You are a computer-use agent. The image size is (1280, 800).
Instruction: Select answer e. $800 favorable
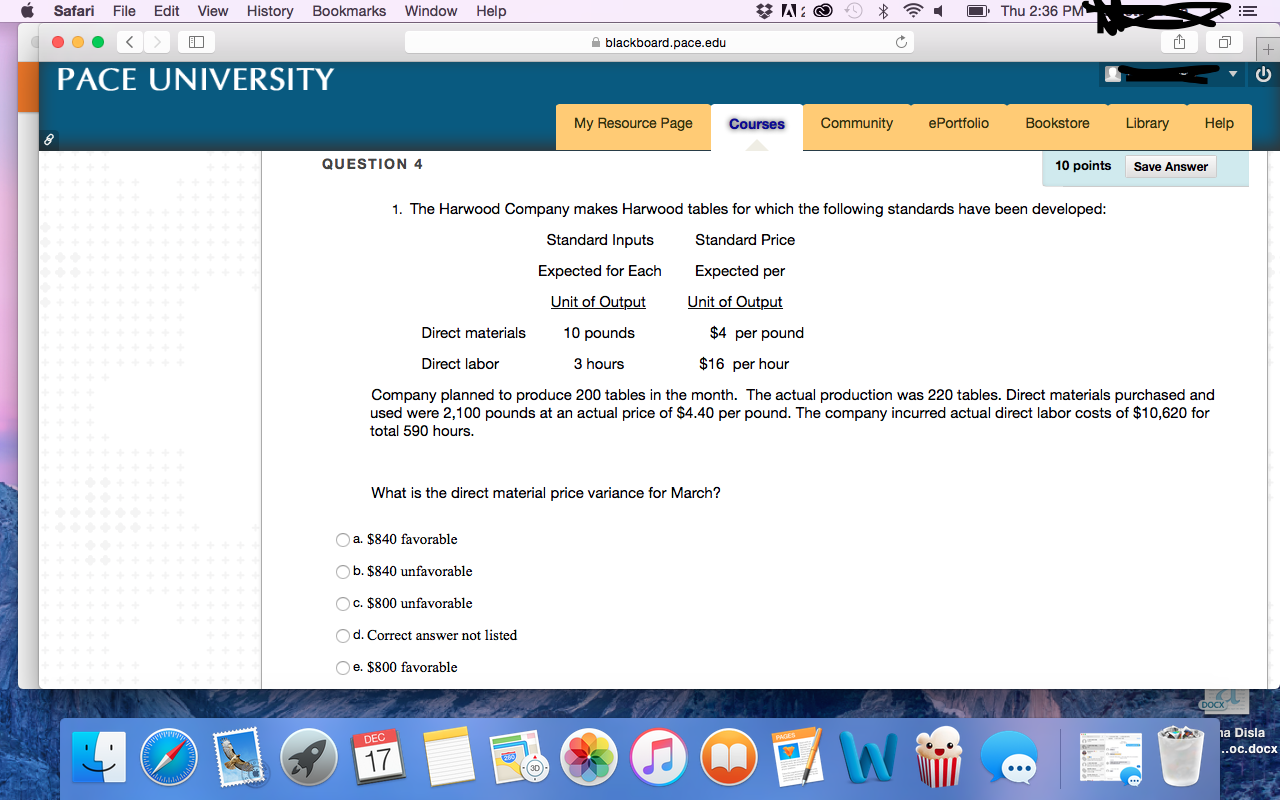[344, 668]
